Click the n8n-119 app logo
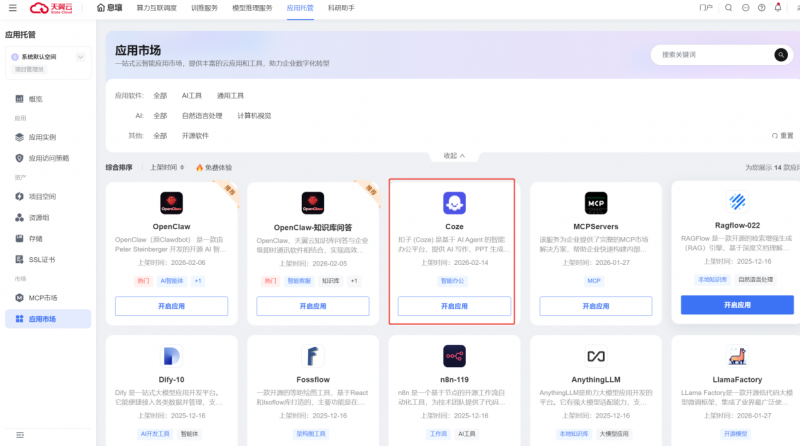 pyautogui.click(x=453, y=357)
